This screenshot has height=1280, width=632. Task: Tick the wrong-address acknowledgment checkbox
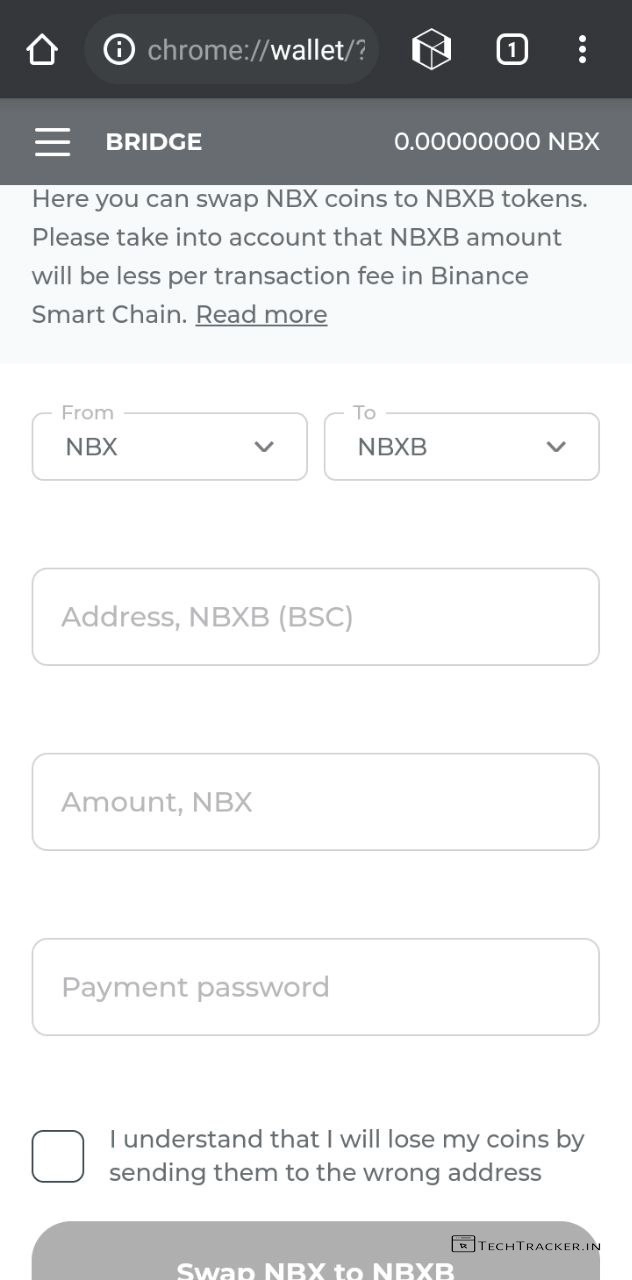(x=58, y=1156)
